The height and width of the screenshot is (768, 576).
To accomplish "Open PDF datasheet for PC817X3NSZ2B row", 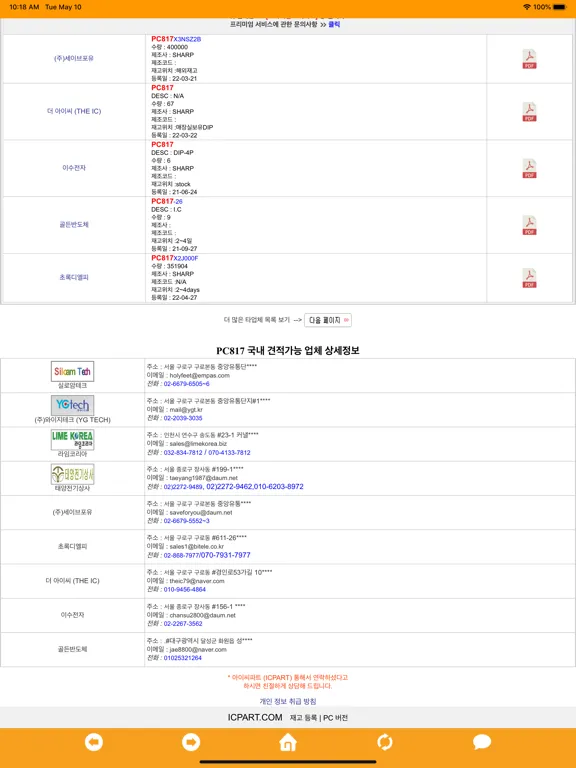I will pyautogui.click(x=529, y=59).
